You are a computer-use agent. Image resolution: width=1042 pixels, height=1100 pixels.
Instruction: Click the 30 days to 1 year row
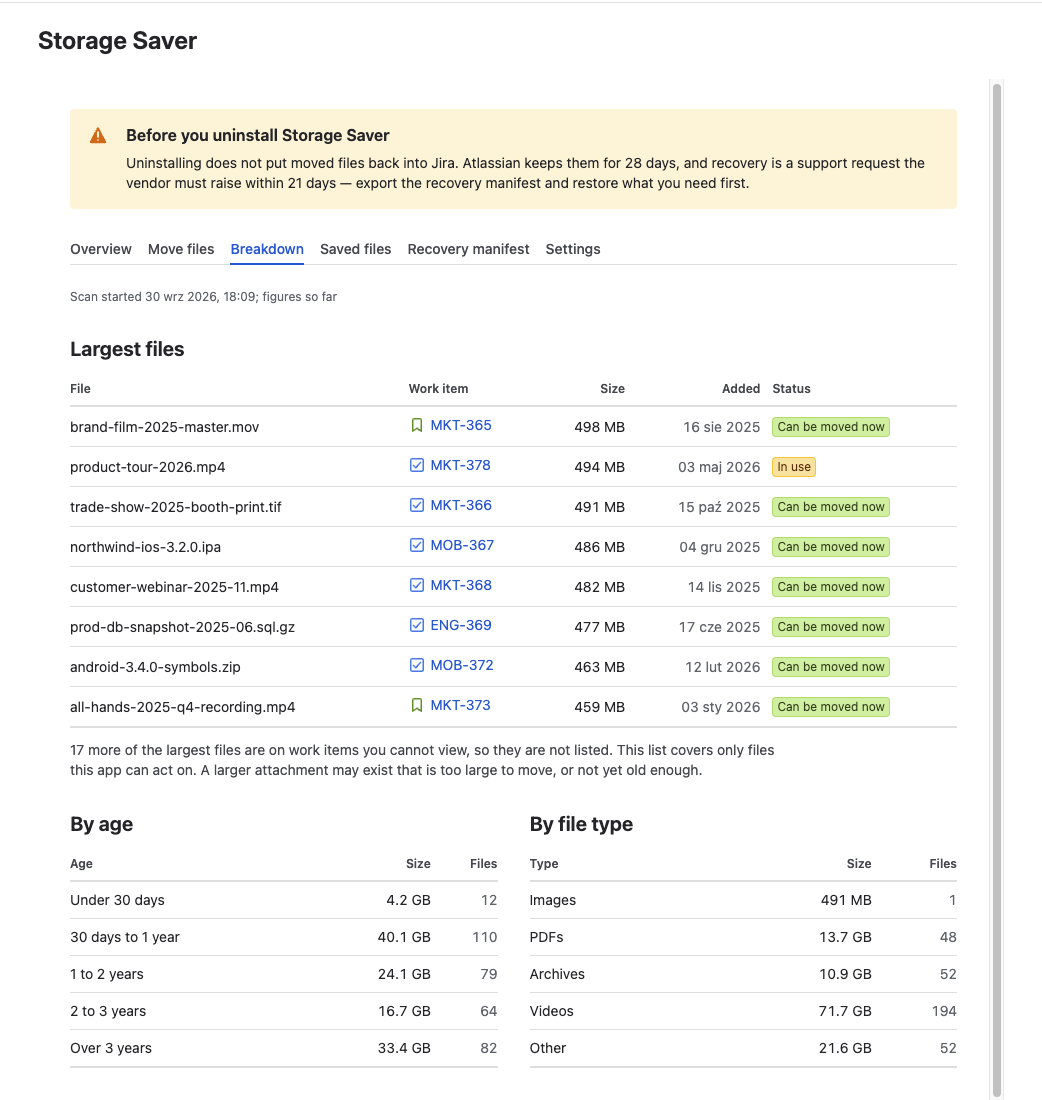click(283, 937)
